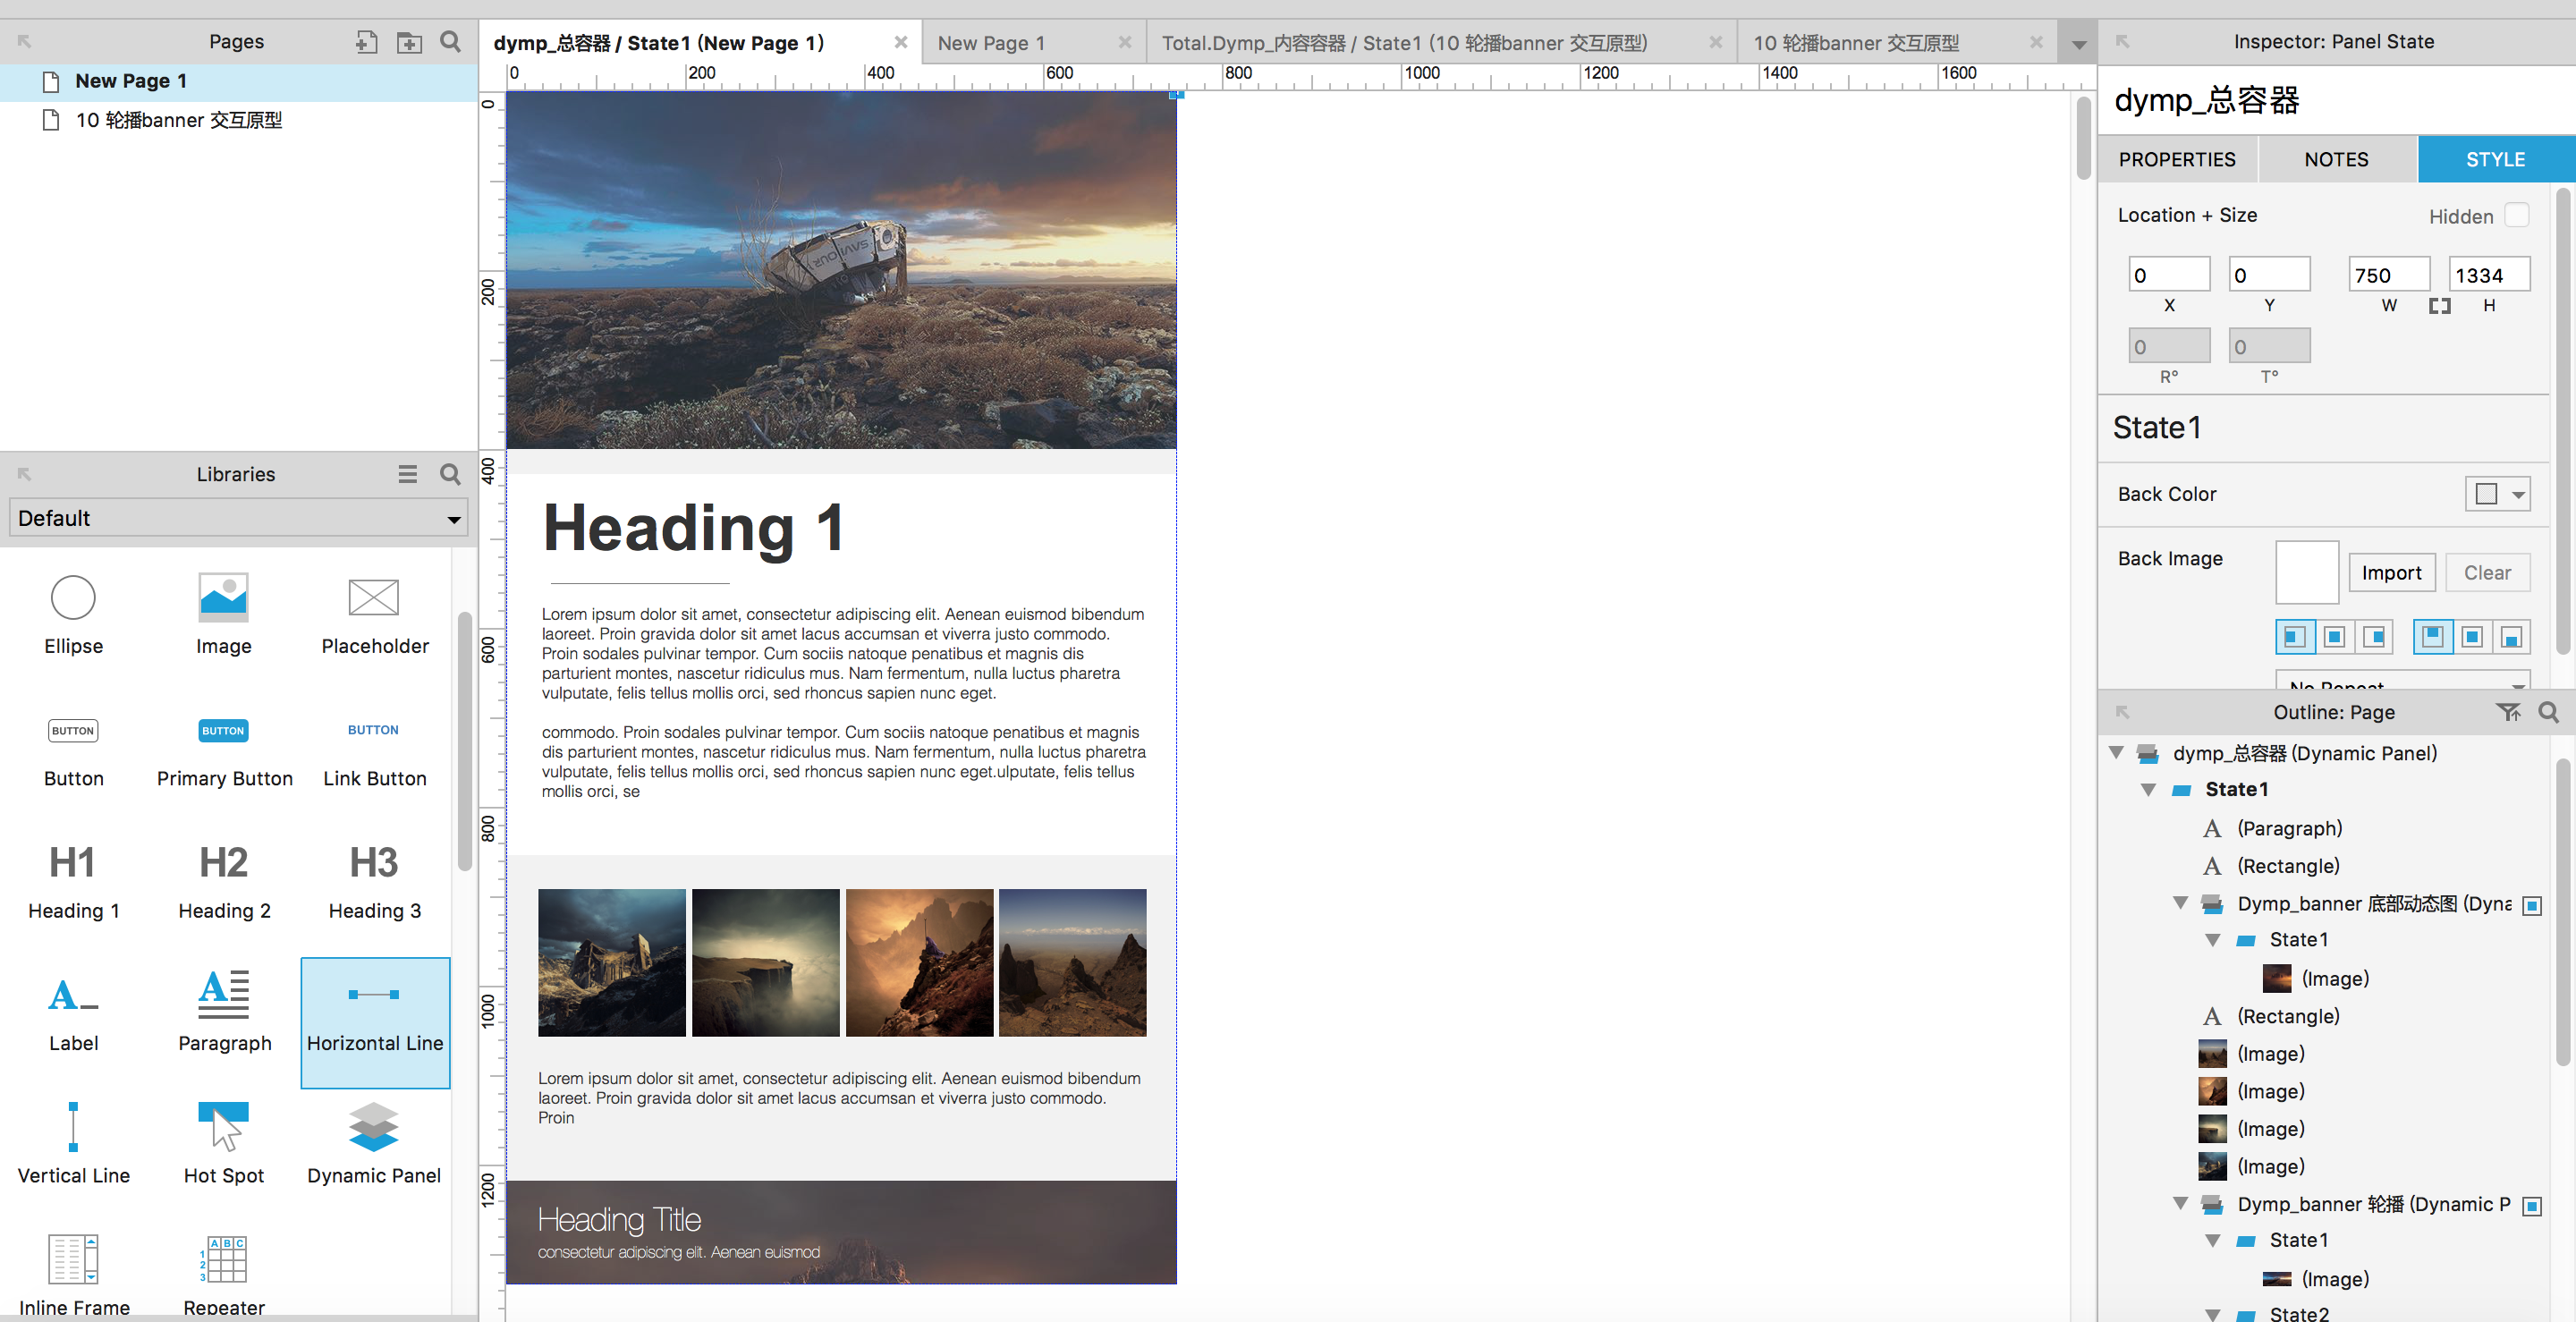
Task: Toggle visibility box of Dymp_banner 轮播 panel
Action: click(x=2532, y=1205)
